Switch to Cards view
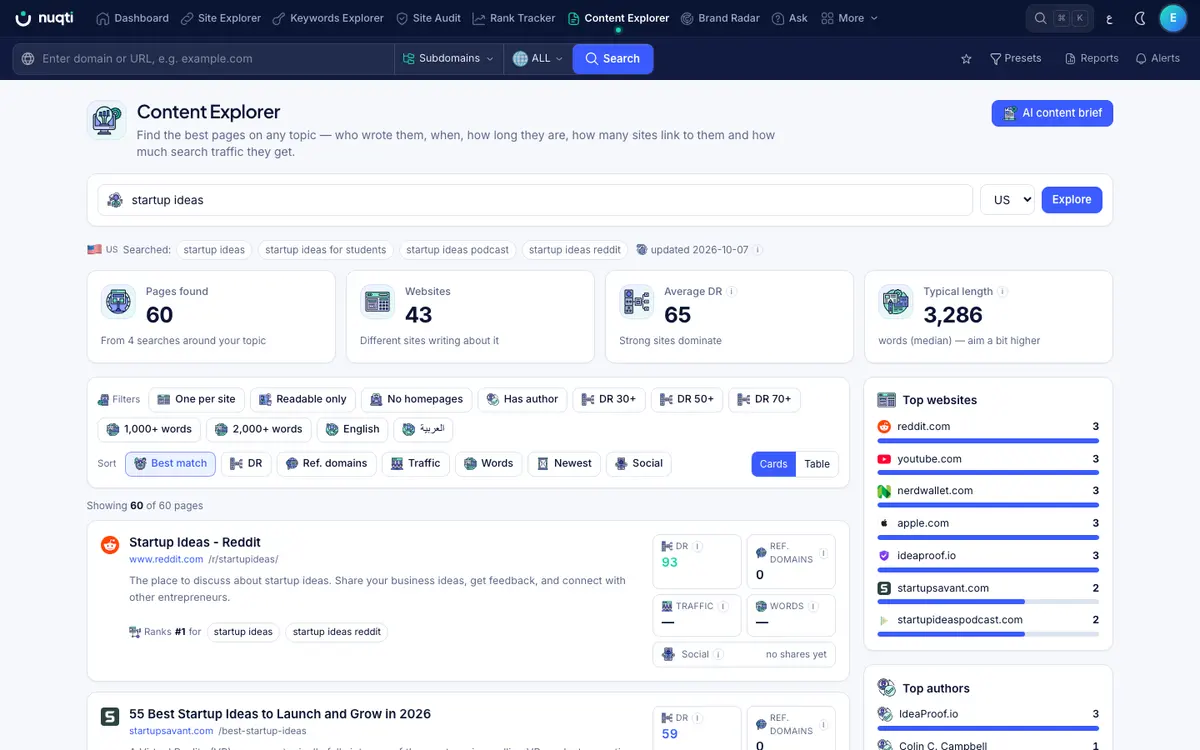The image size is (1200, 750). click(x=774, y=464)
